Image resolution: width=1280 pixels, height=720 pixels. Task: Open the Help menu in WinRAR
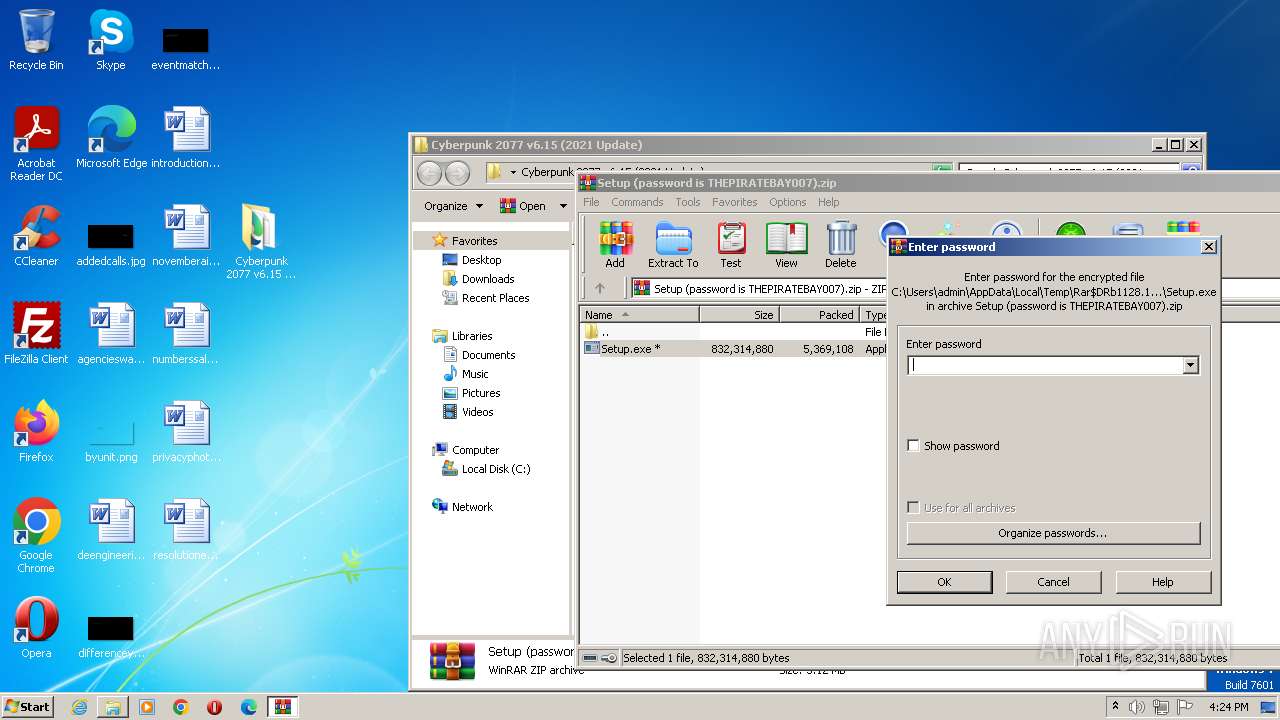(829, 202)
